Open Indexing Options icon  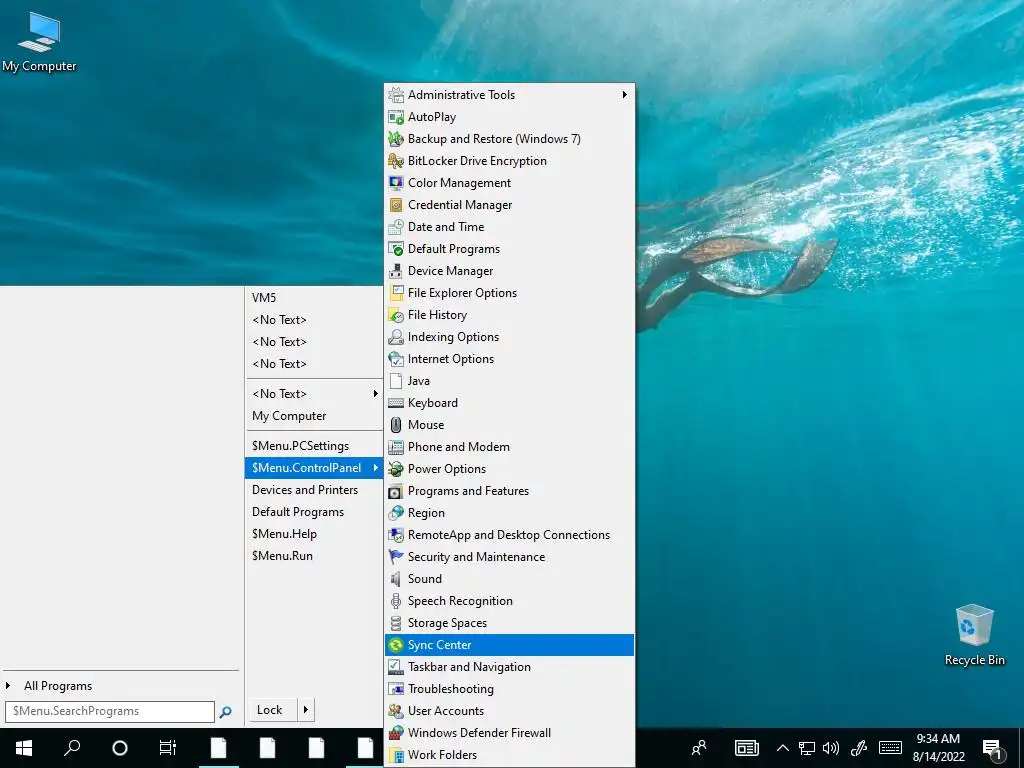(x=396, y=337)
